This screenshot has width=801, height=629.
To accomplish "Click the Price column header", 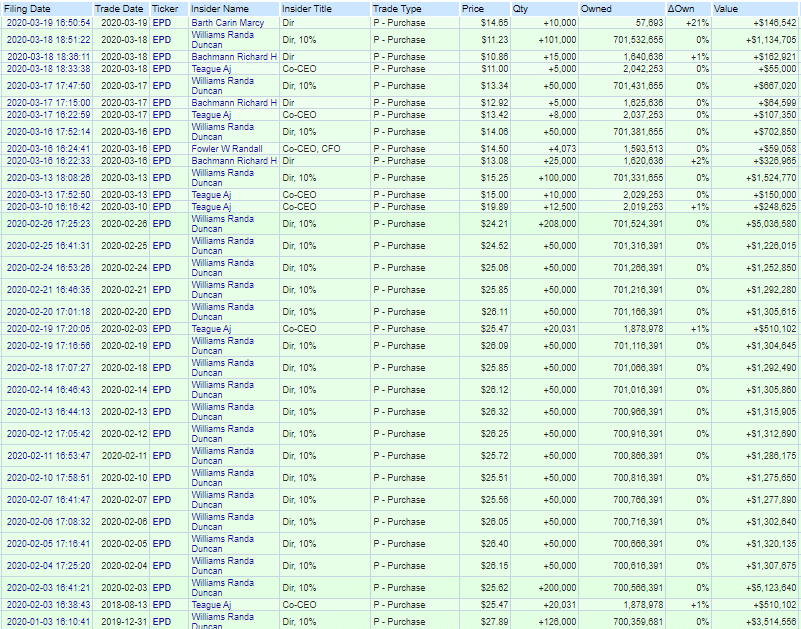I will [473, 9].
